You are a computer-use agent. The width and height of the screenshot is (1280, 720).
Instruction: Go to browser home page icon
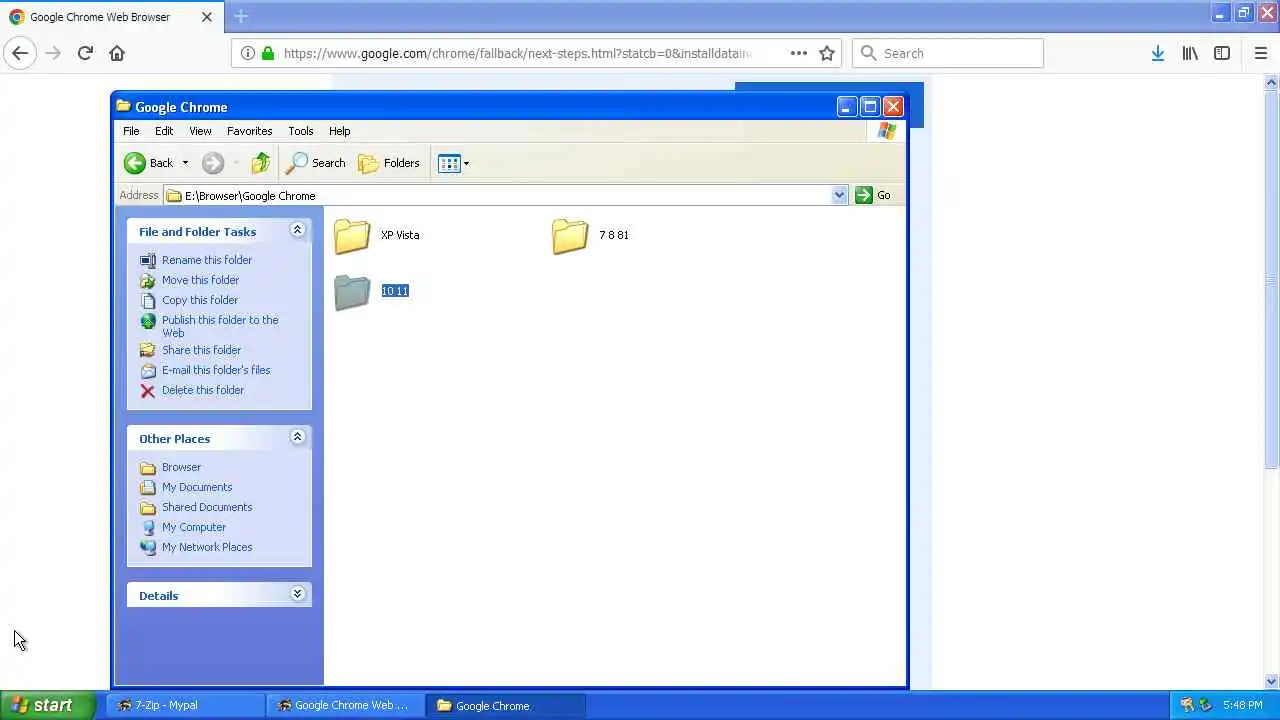(x=117, y=53)
